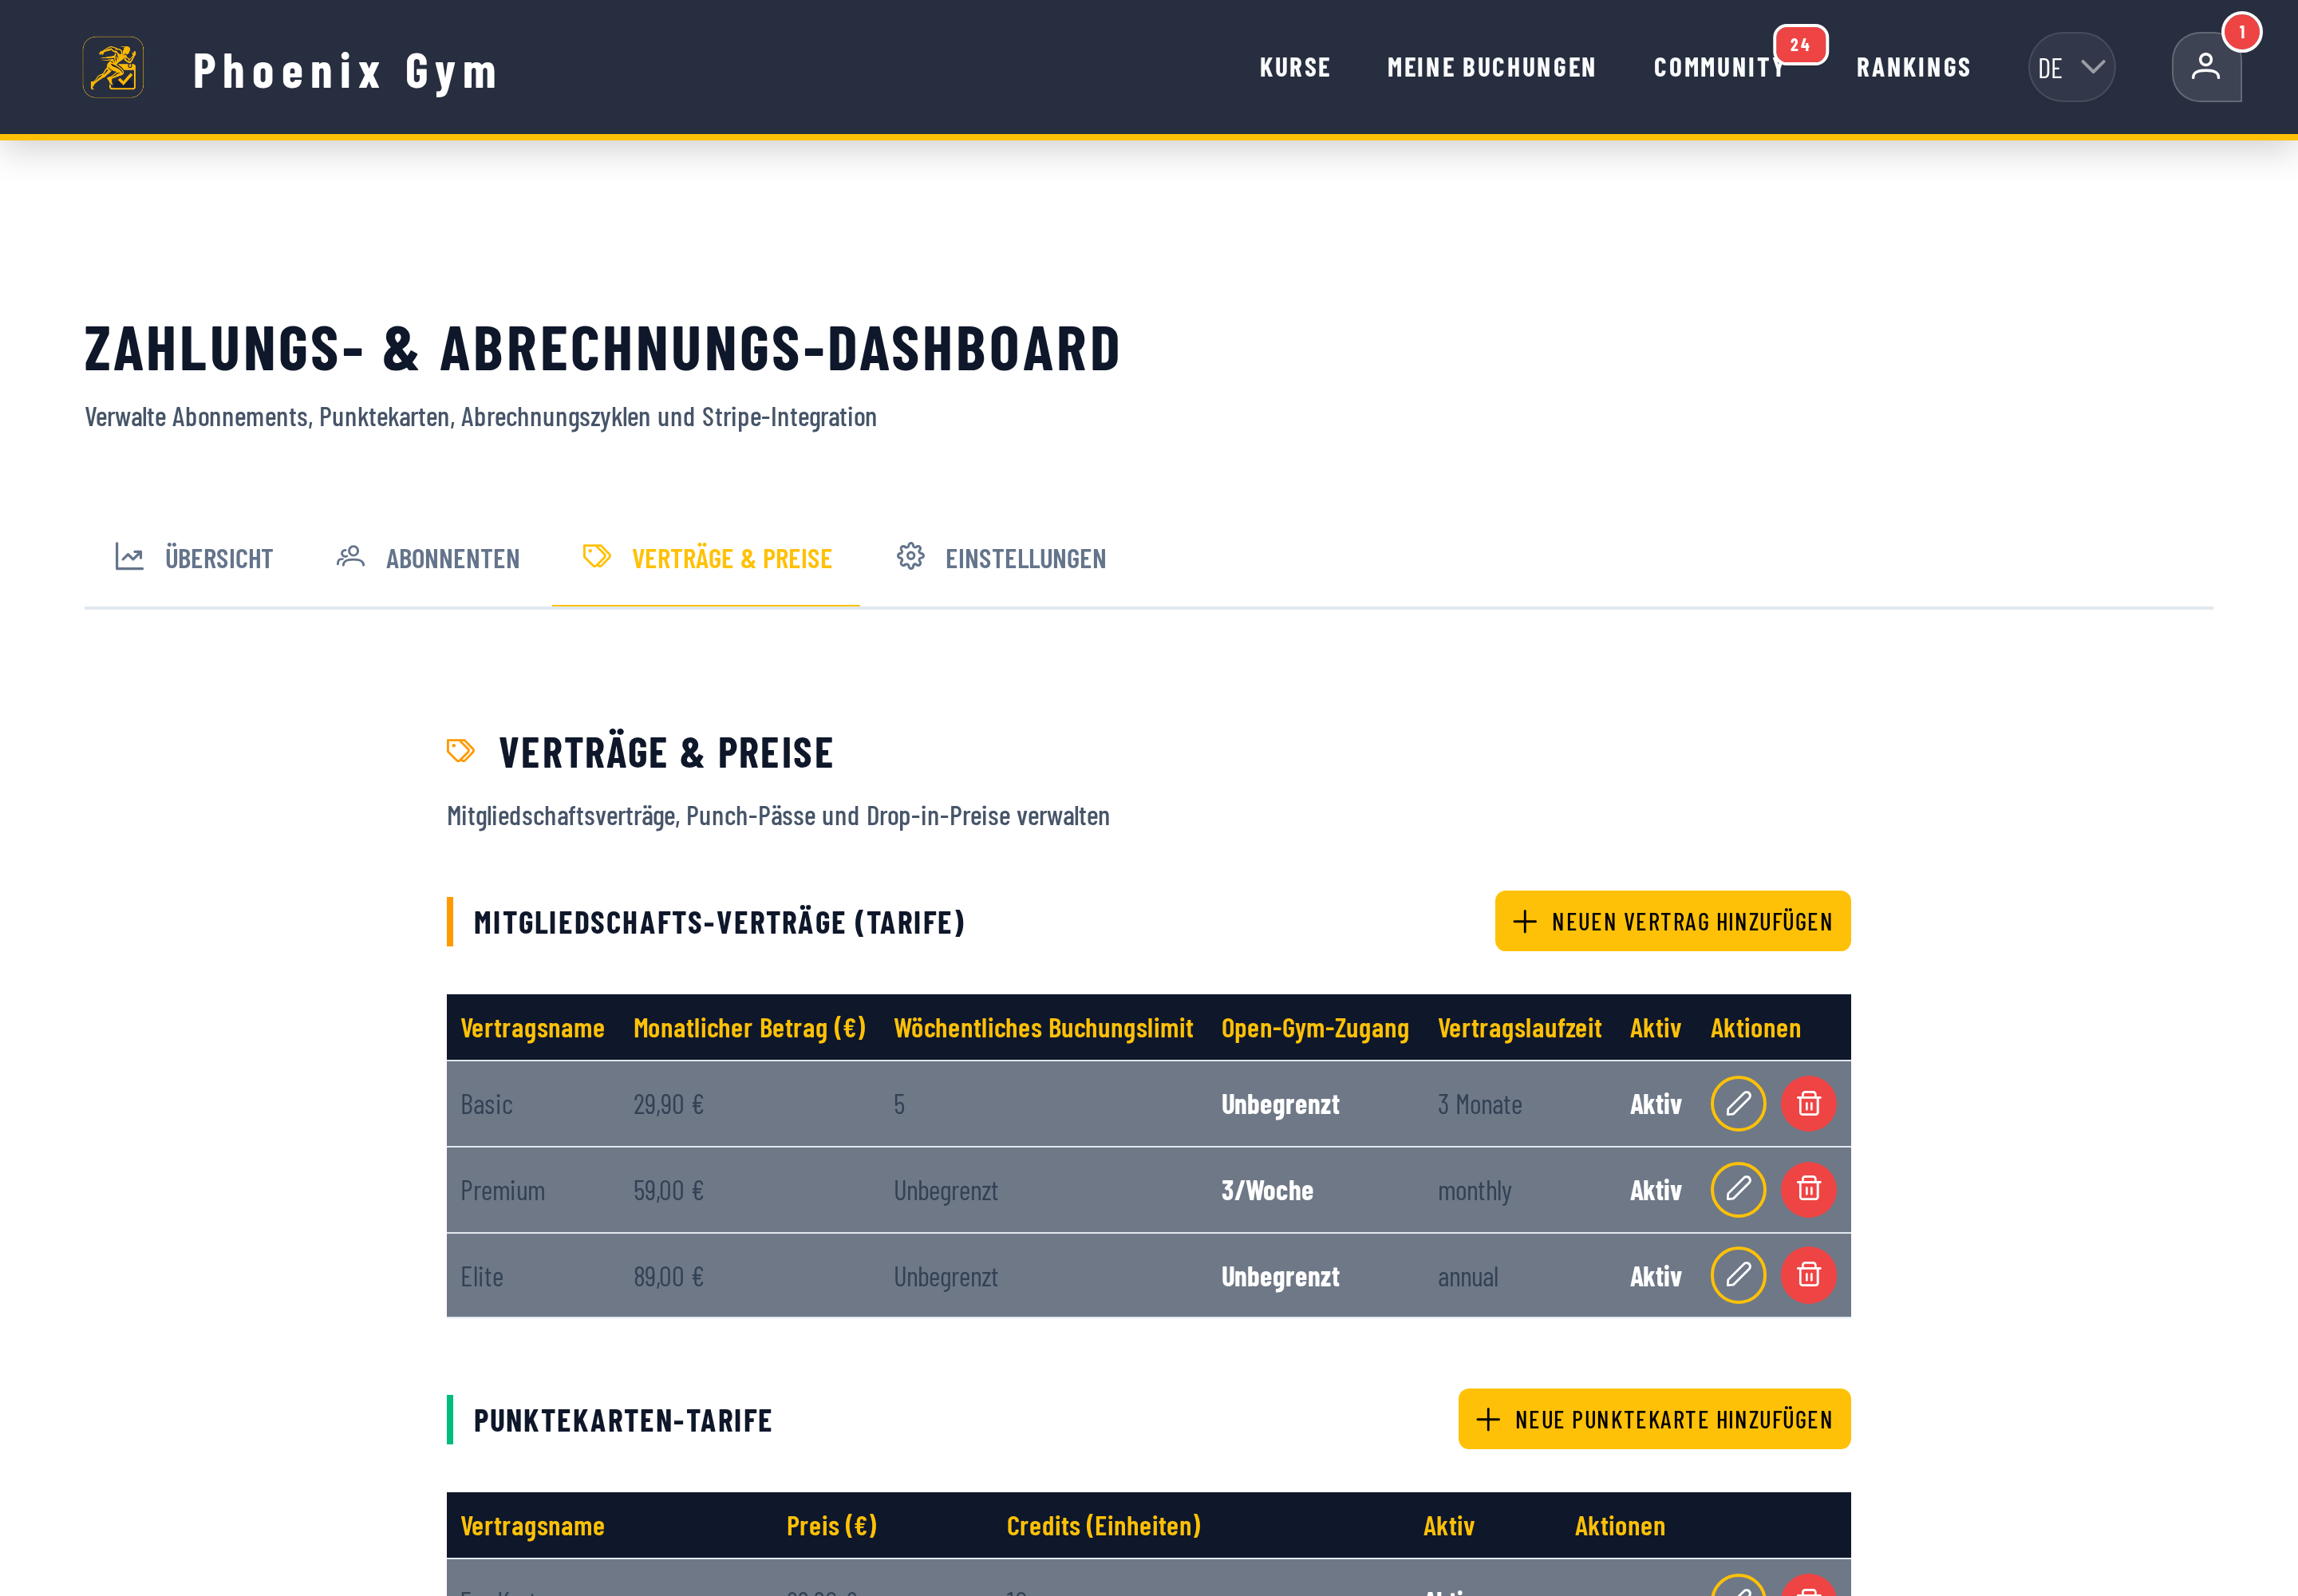Screen dimensions: 2298x1596
Task: Edit the Elite contract via pencil icon
Action: pos(1738,1275)
